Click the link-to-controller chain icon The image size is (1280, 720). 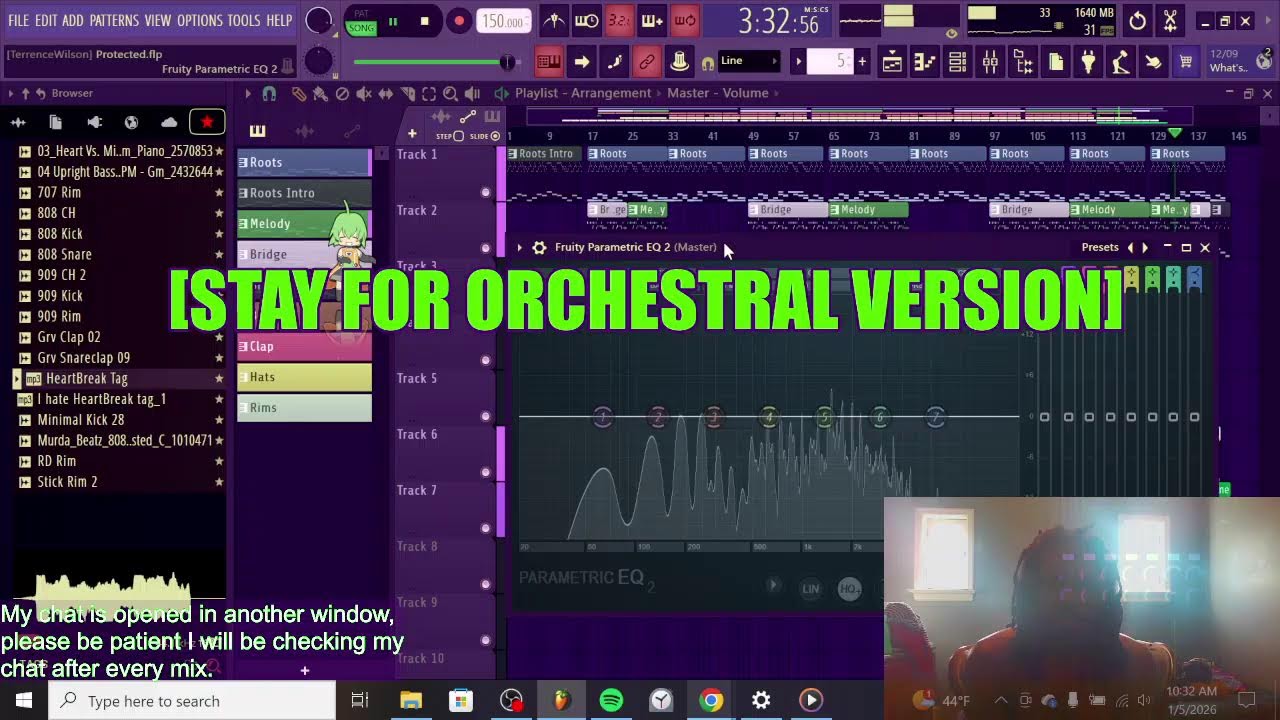click(647, 62)
